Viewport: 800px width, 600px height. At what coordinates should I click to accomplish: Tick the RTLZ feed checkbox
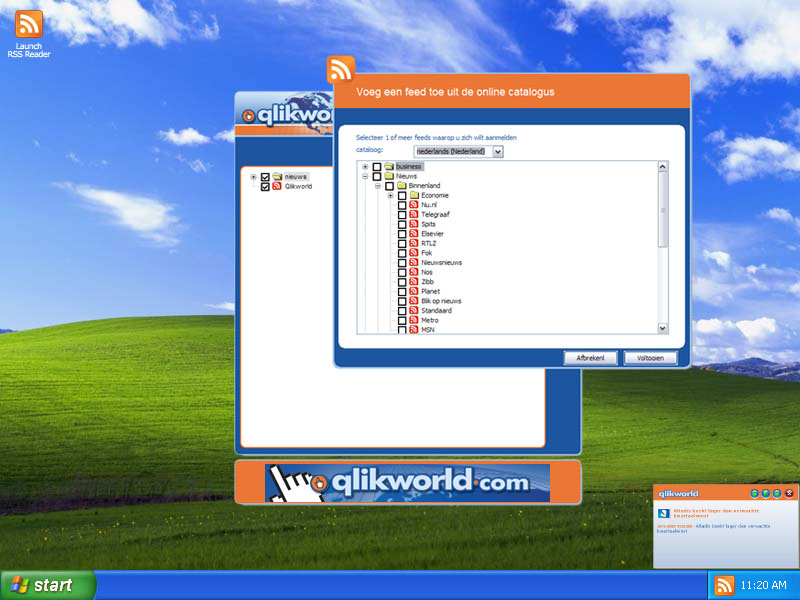pos(401,244)
